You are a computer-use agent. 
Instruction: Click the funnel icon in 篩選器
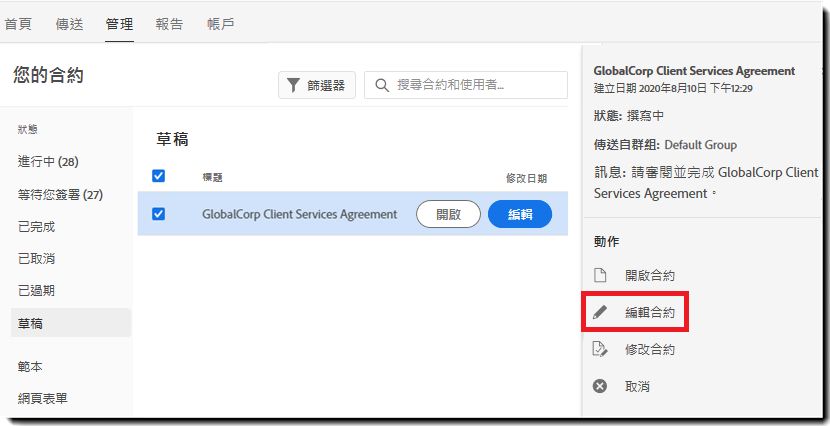point(293,85)
